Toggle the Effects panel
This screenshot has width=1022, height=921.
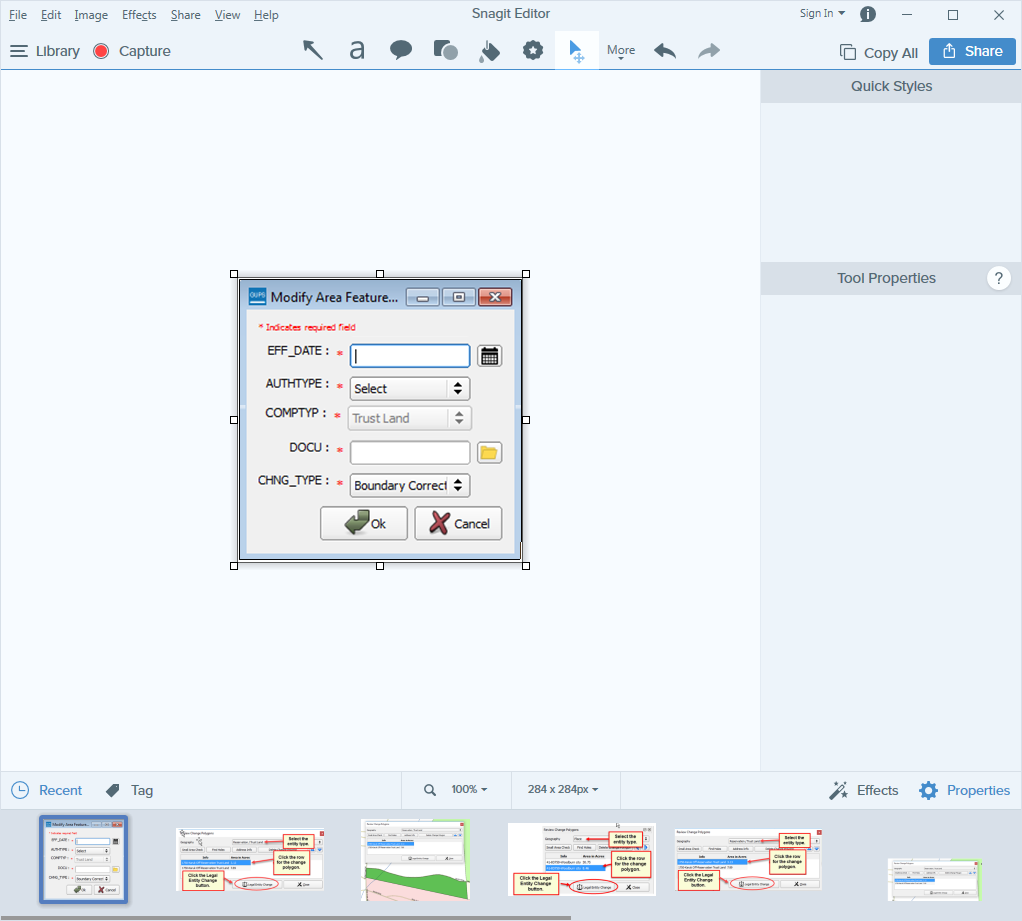[x=864, y=790]
